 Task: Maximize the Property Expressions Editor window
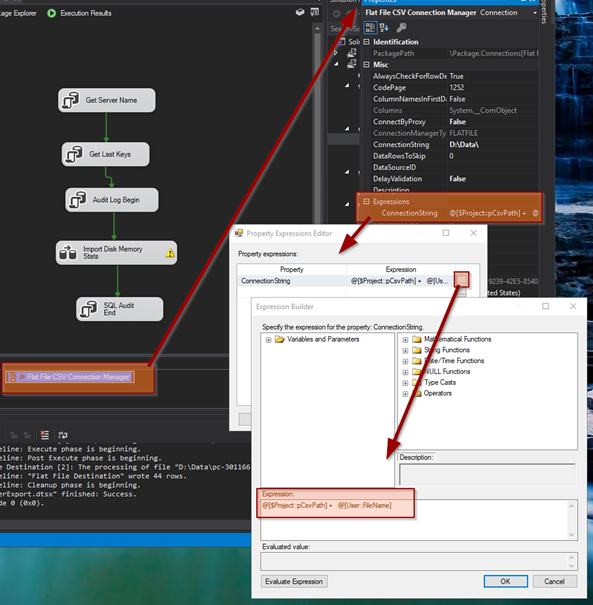pos(446,233)
